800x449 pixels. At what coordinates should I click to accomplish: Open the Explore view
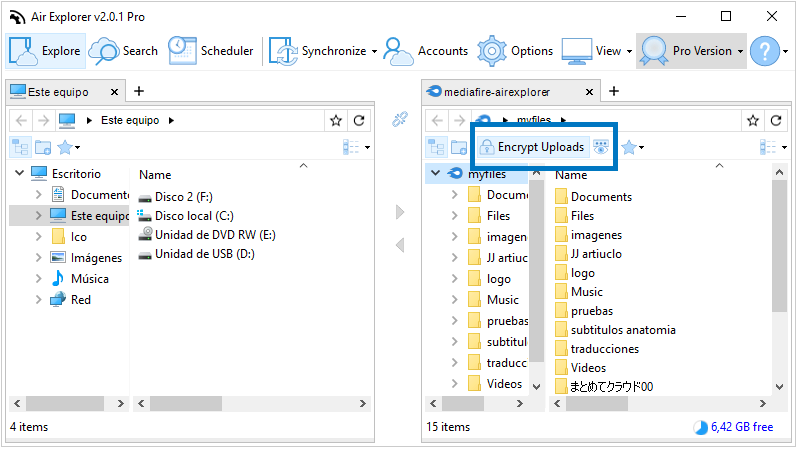tap(45, 51)
